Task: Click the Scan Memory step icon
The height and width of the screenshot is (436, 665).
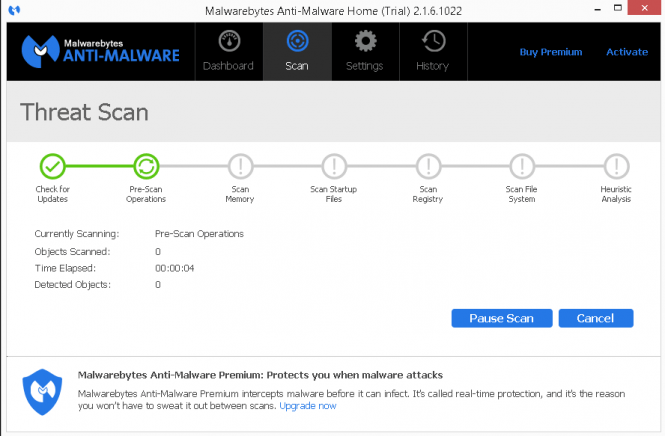Action: point(240,166)
